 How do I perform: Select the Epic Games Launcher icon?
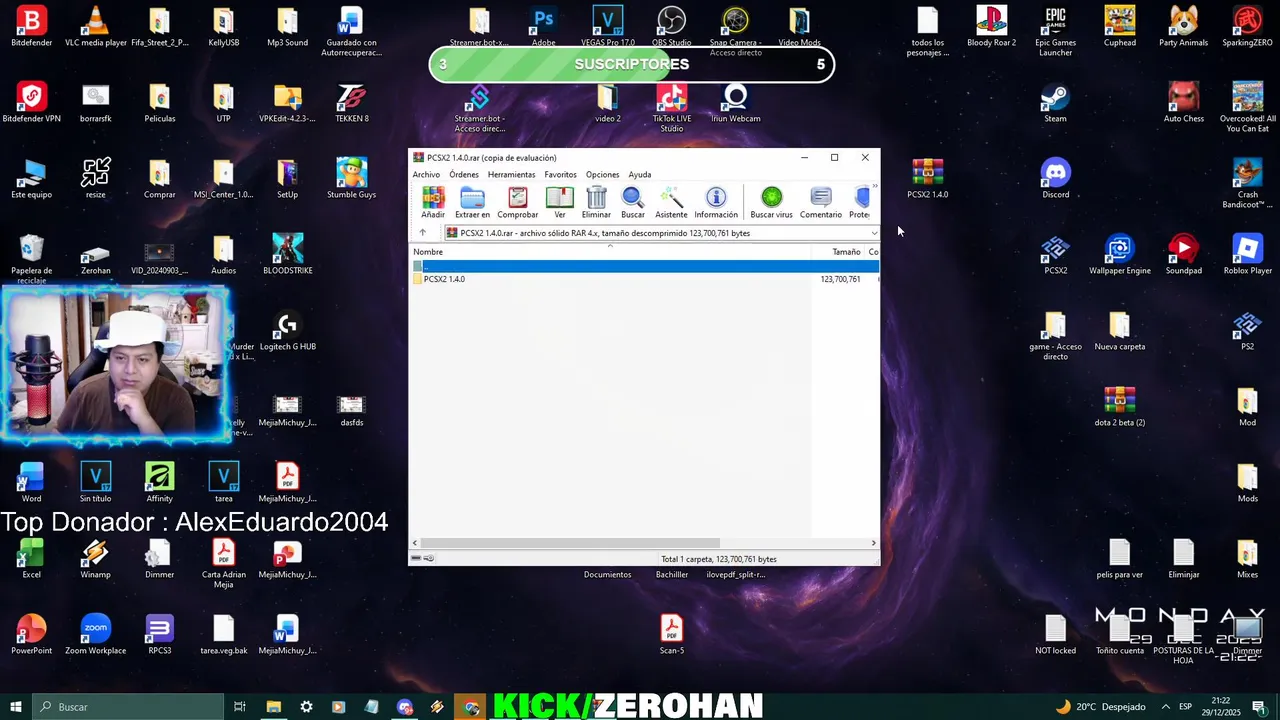point(1055,31)
